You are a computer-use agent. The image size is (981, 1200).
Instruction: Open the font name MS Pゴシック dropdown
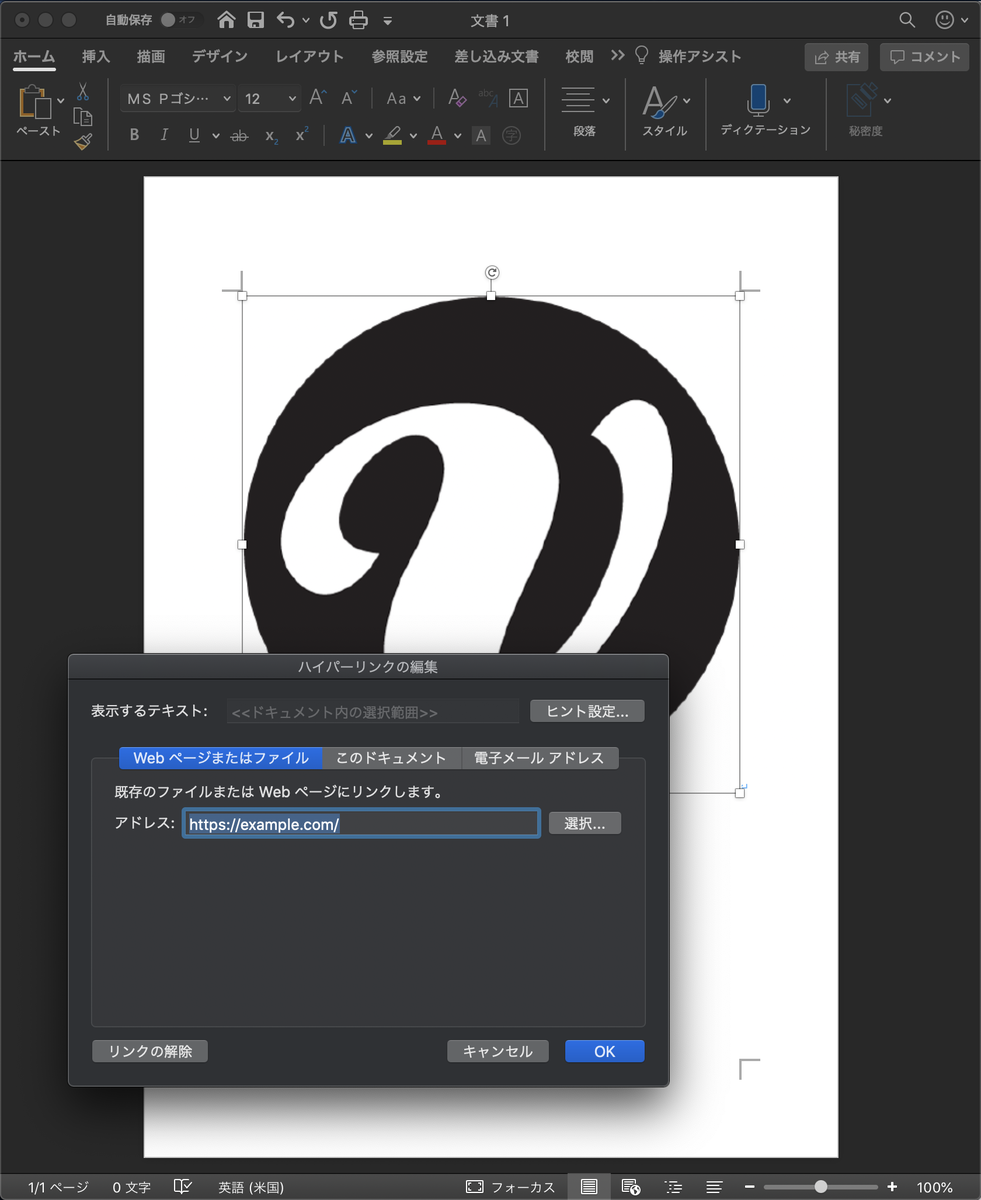(177, 98)
